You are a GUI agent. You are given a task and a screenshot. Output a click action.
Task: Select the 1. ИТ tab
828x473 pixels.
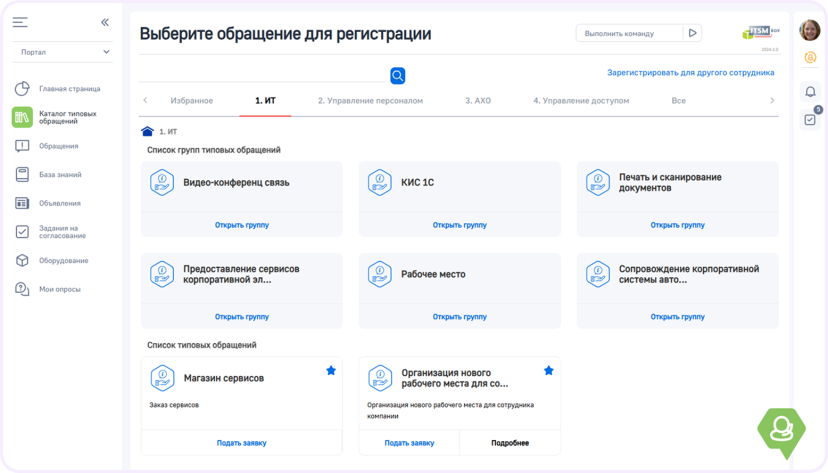click(x=266, y=101)
